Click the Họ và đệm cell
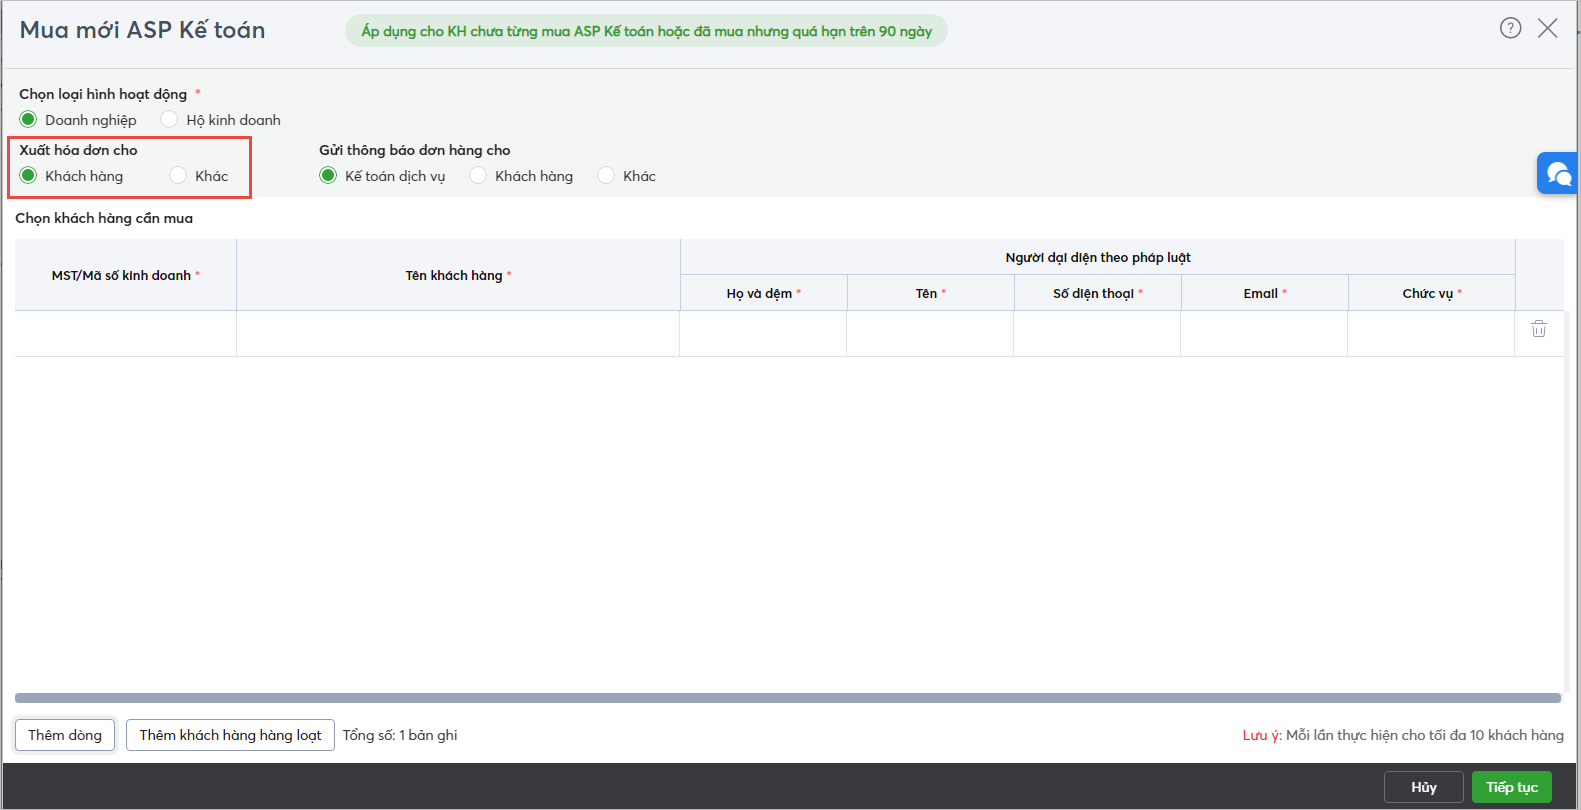This screenshot has width=1581, height=810. pos(763,333)
